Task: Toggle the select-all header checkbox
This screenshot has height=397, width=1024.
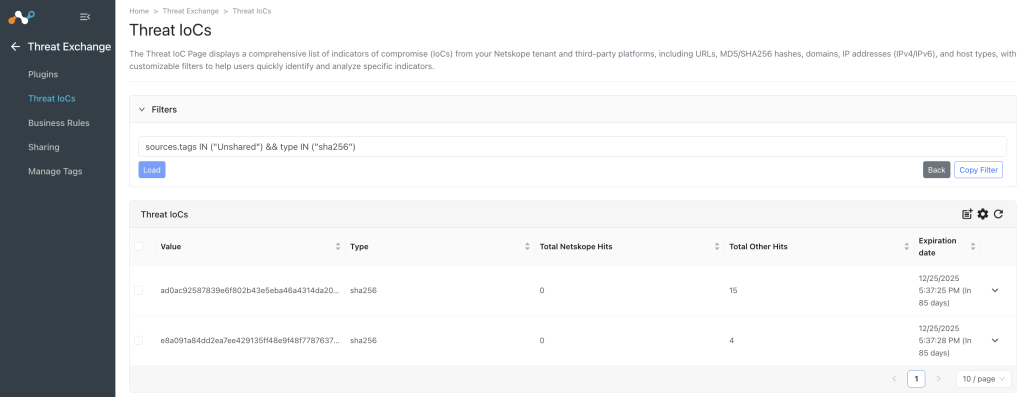Action: pyautogui.click(x=138, y=247)
